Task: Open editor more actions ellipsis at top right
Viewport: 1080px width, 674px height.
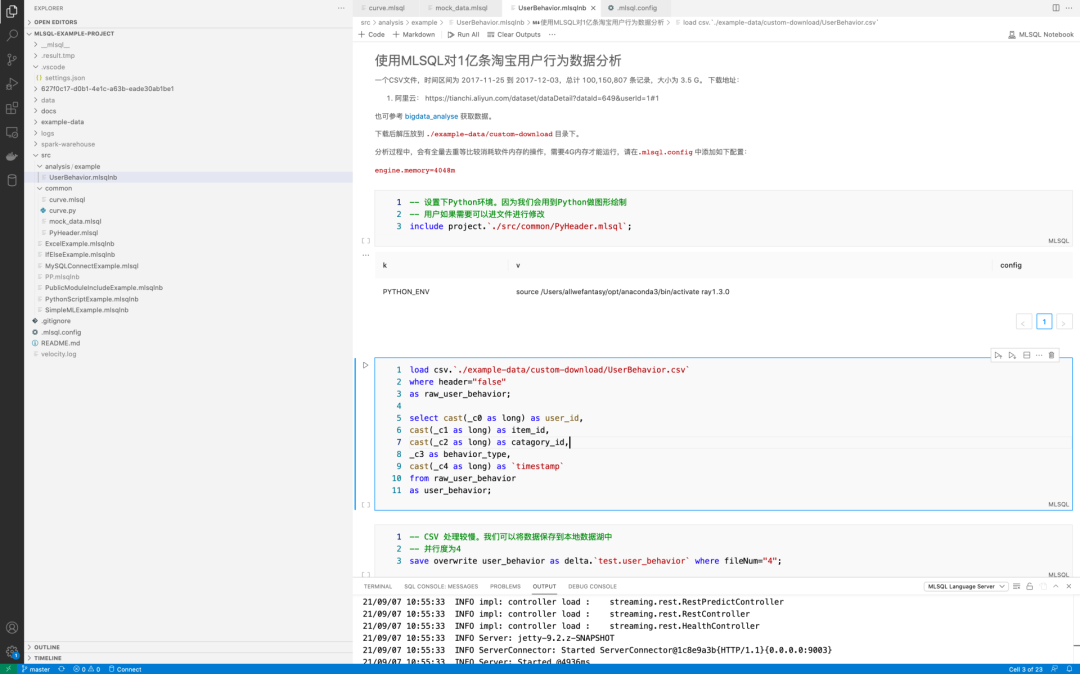Action: tap(1068, 8)
